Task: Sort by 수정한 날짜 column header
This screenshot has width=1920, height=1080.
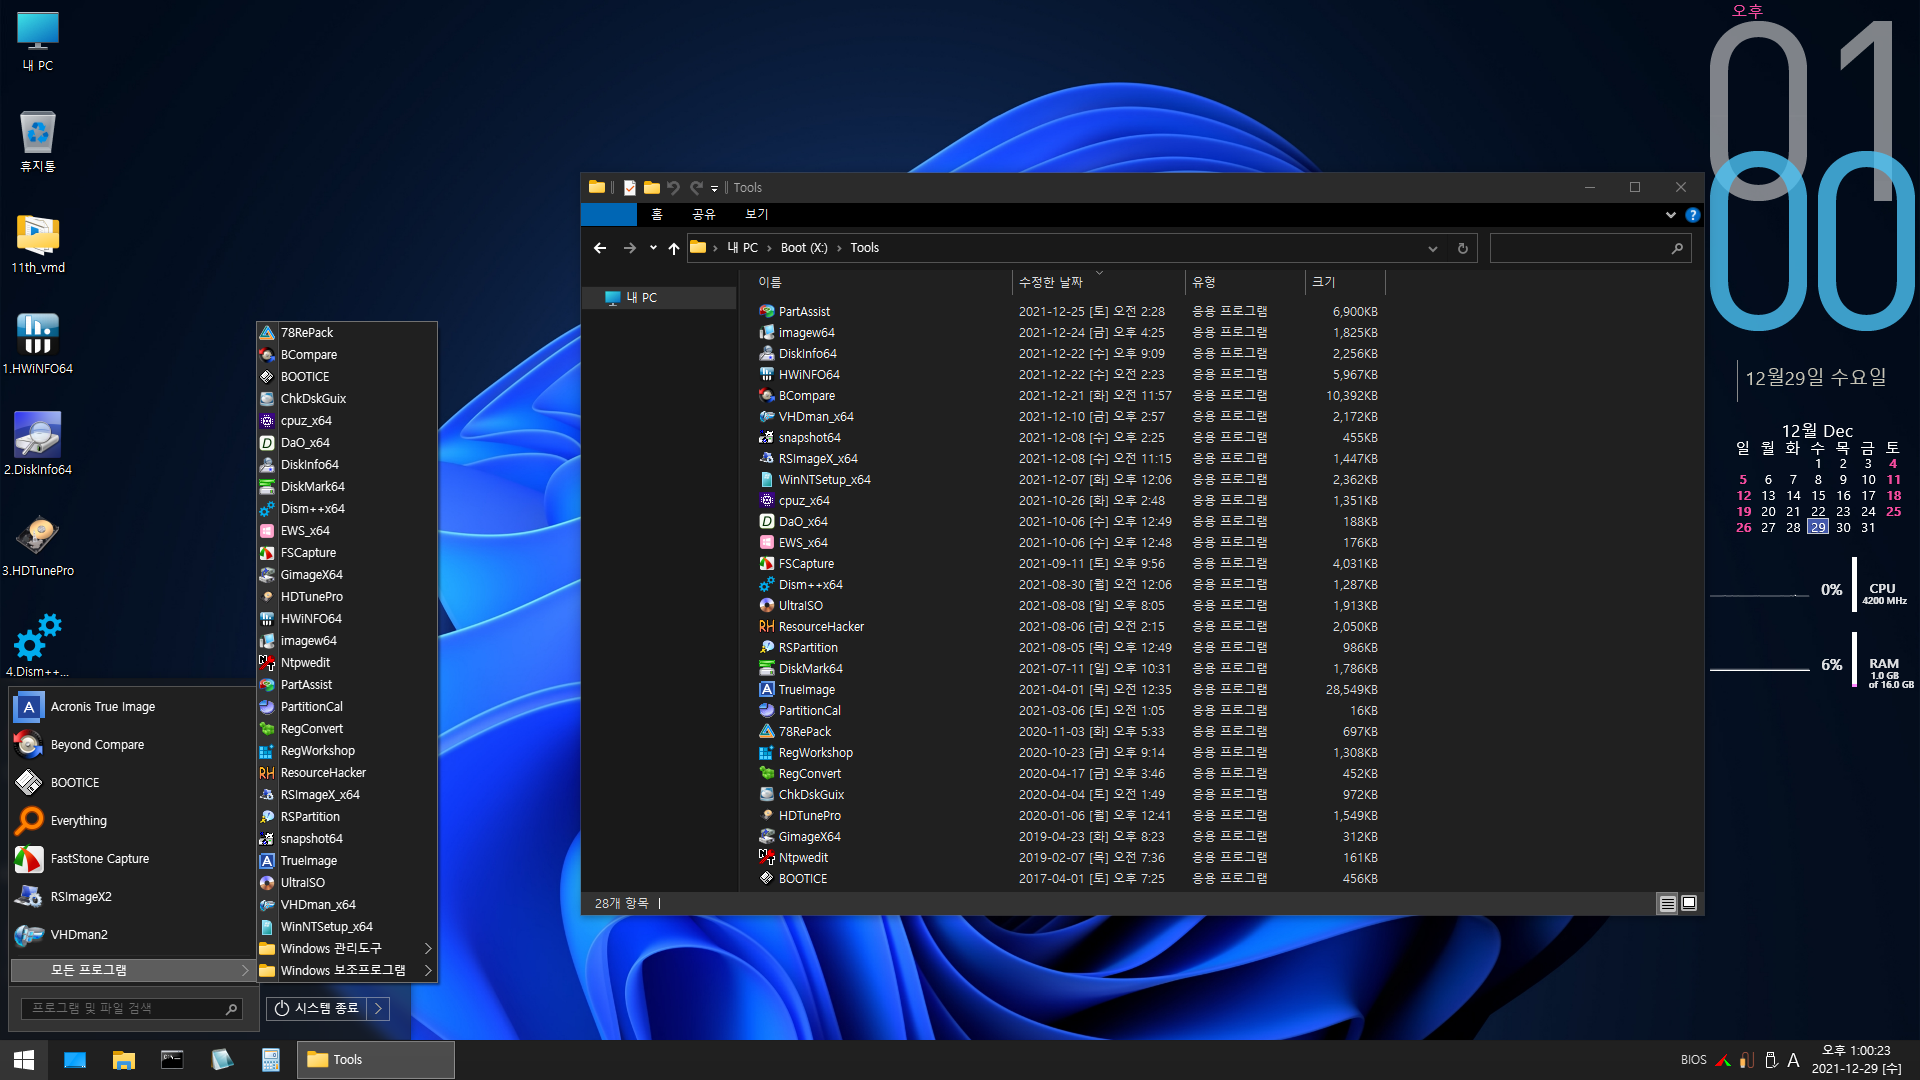Action: [x=1099, y=283]
